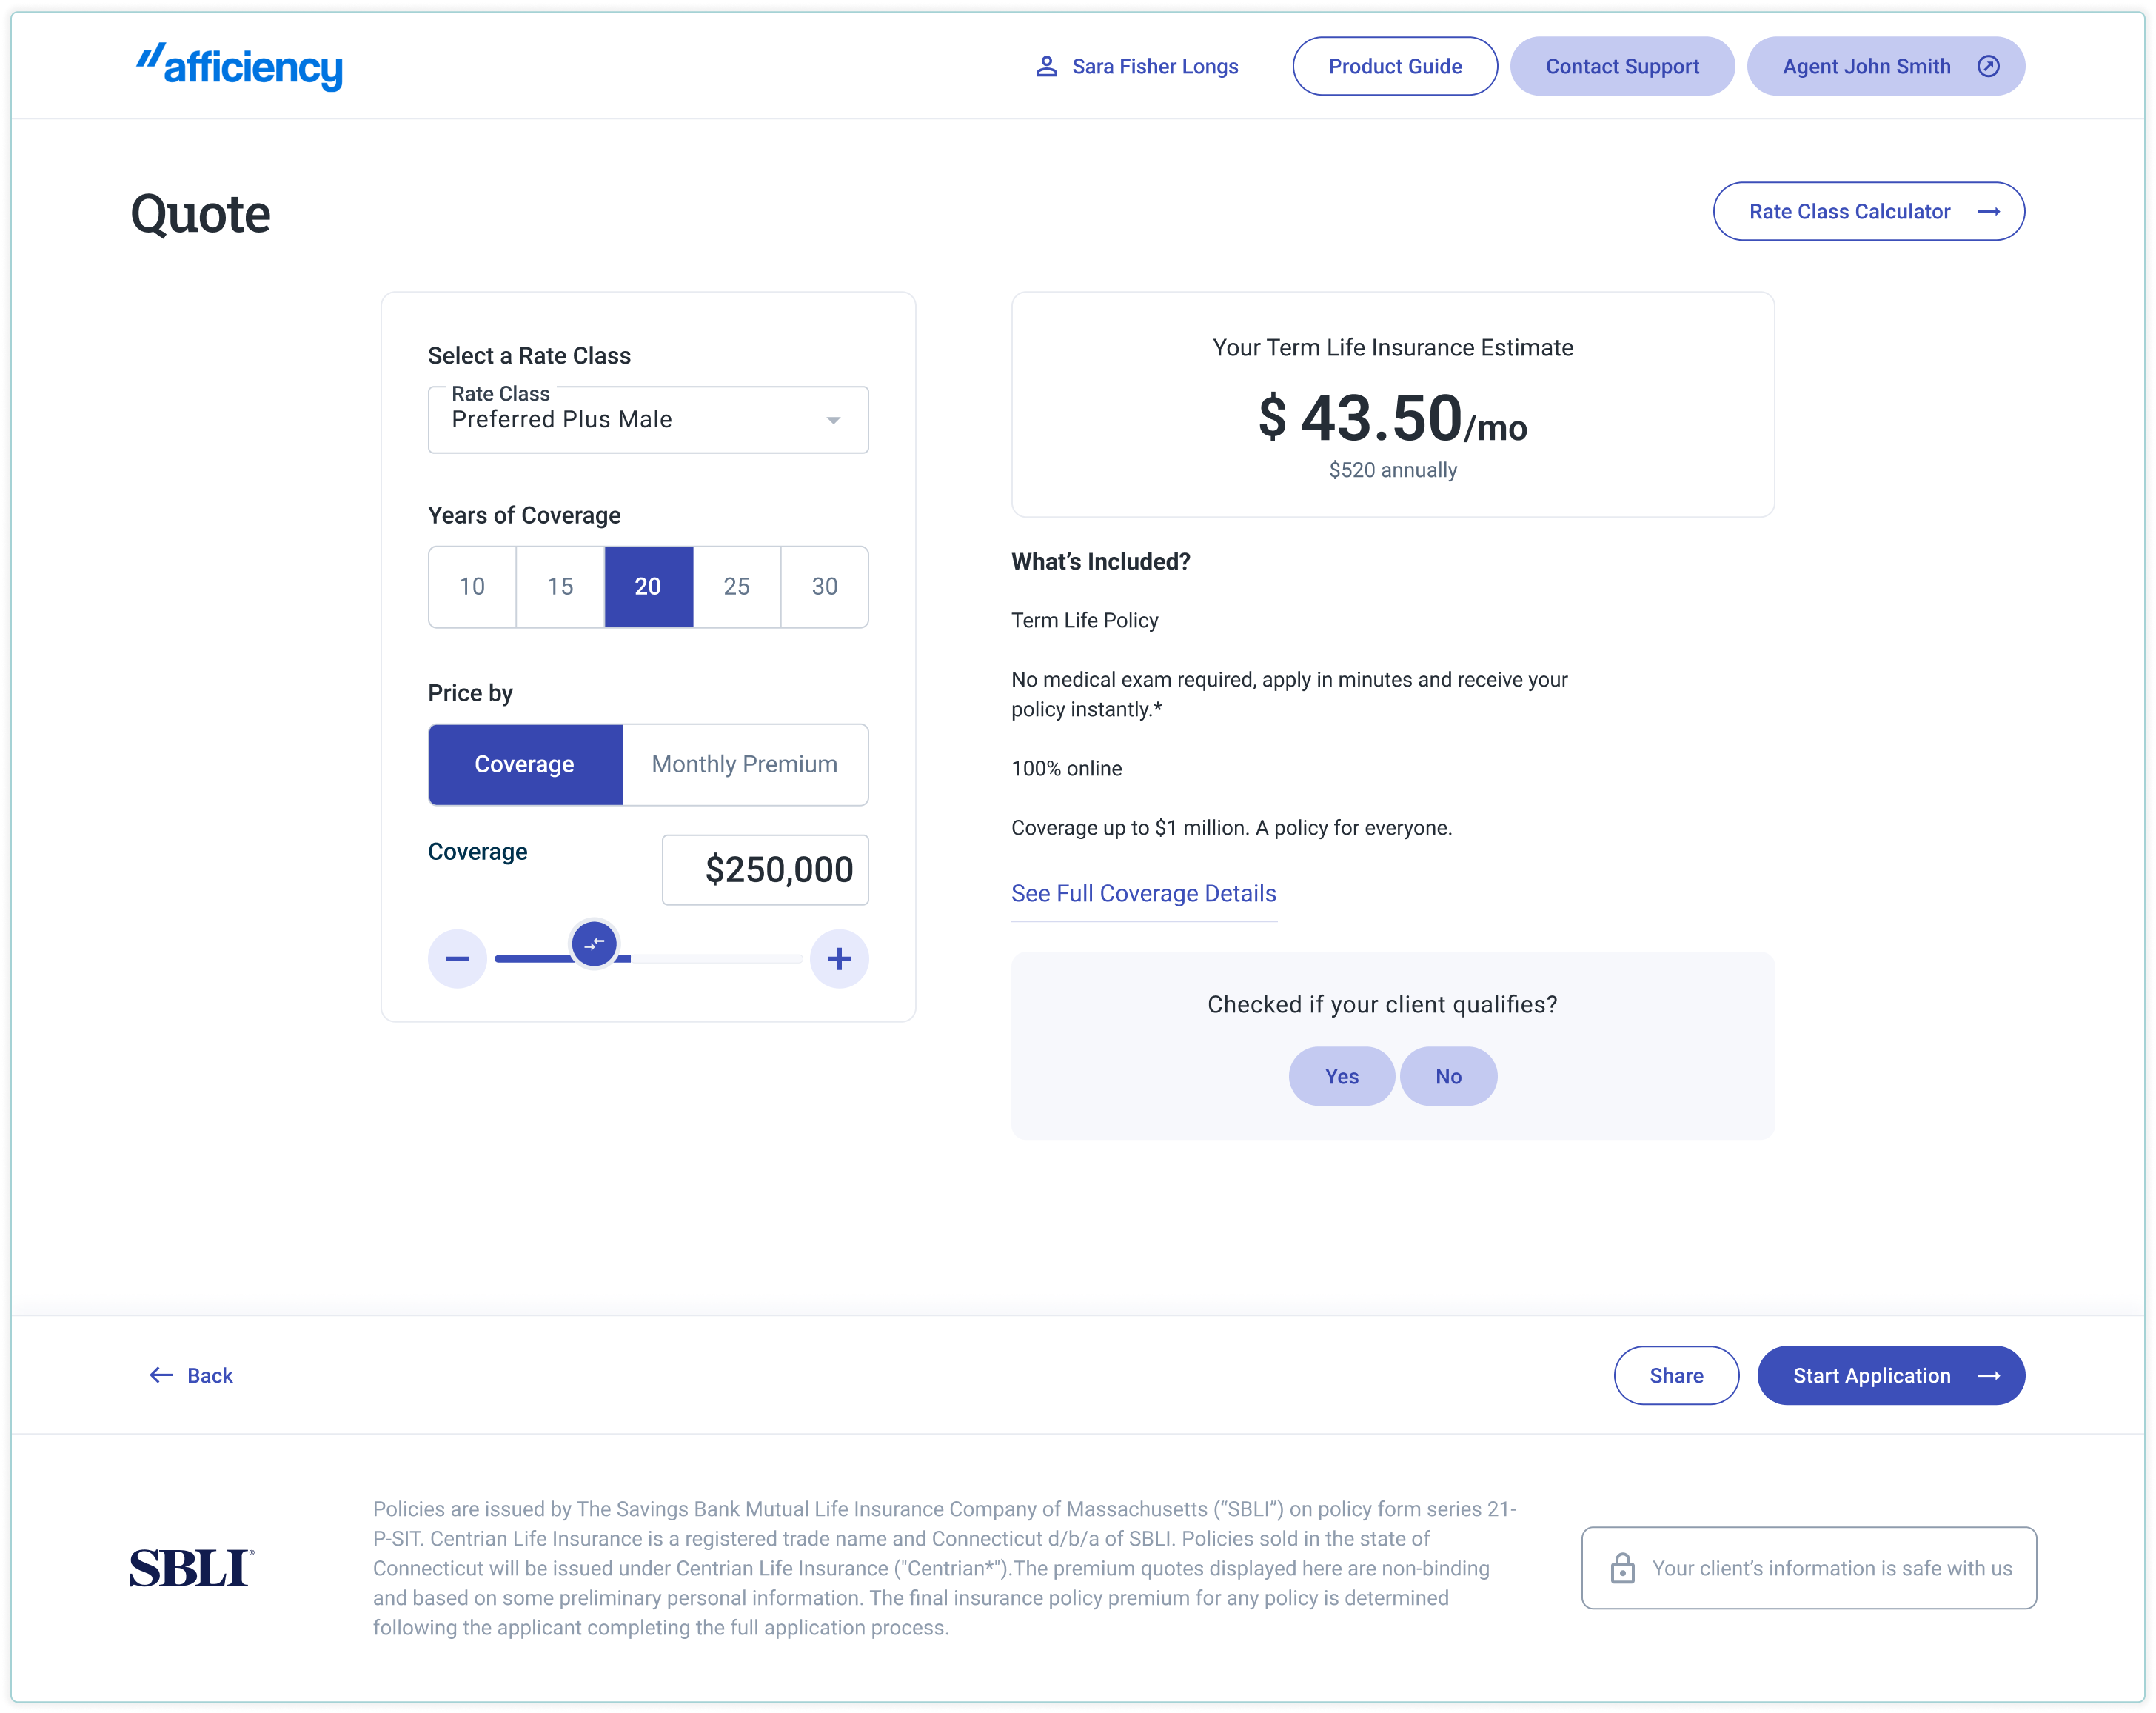
Task: Click the user profile icon beside Sara Fisher Longs
Action: coord(1046,66)
